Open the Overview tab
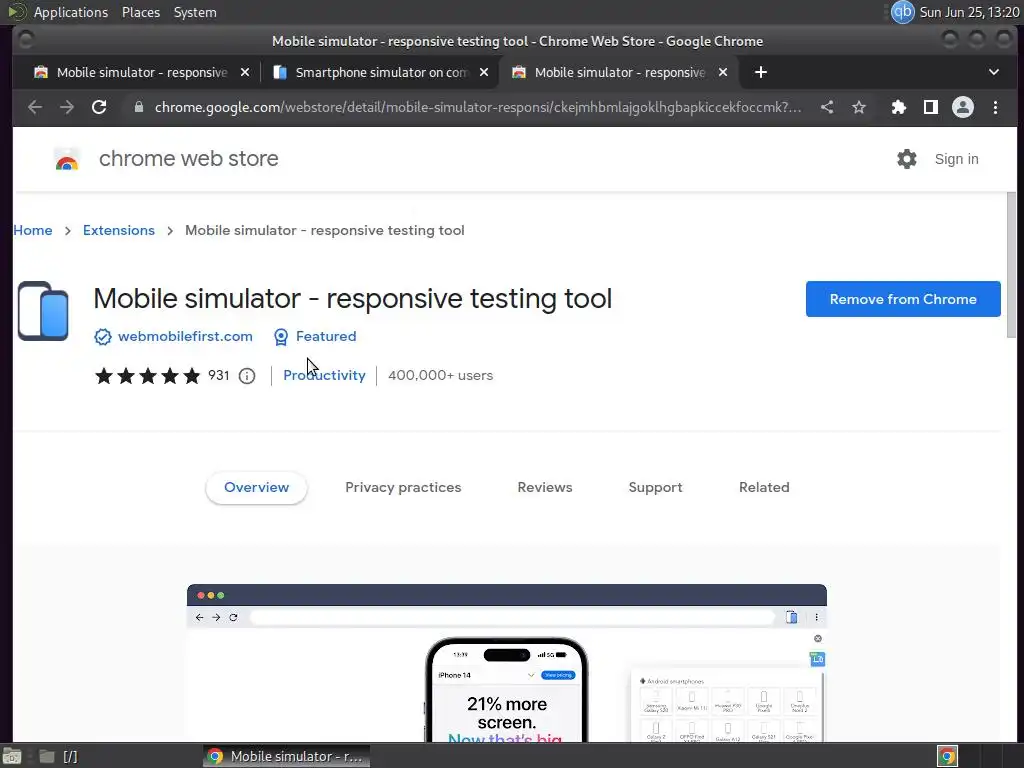Viewport: 1024px width, 768px height. (257, 488)
